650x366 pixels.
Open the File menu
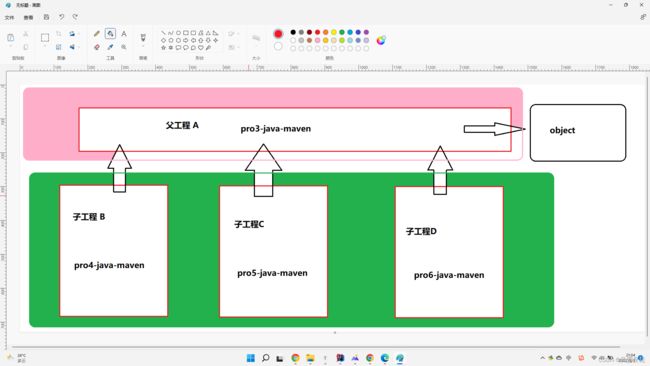pos(9,17)
